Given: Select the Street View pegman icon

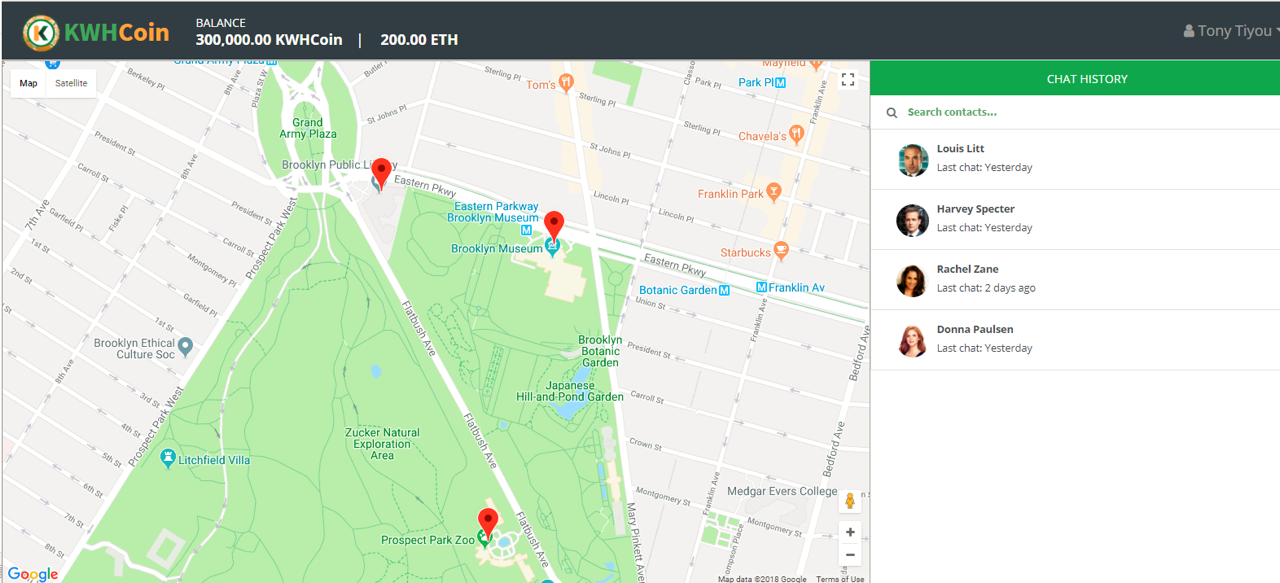Looking at the screenshot, I should [850, 501].
